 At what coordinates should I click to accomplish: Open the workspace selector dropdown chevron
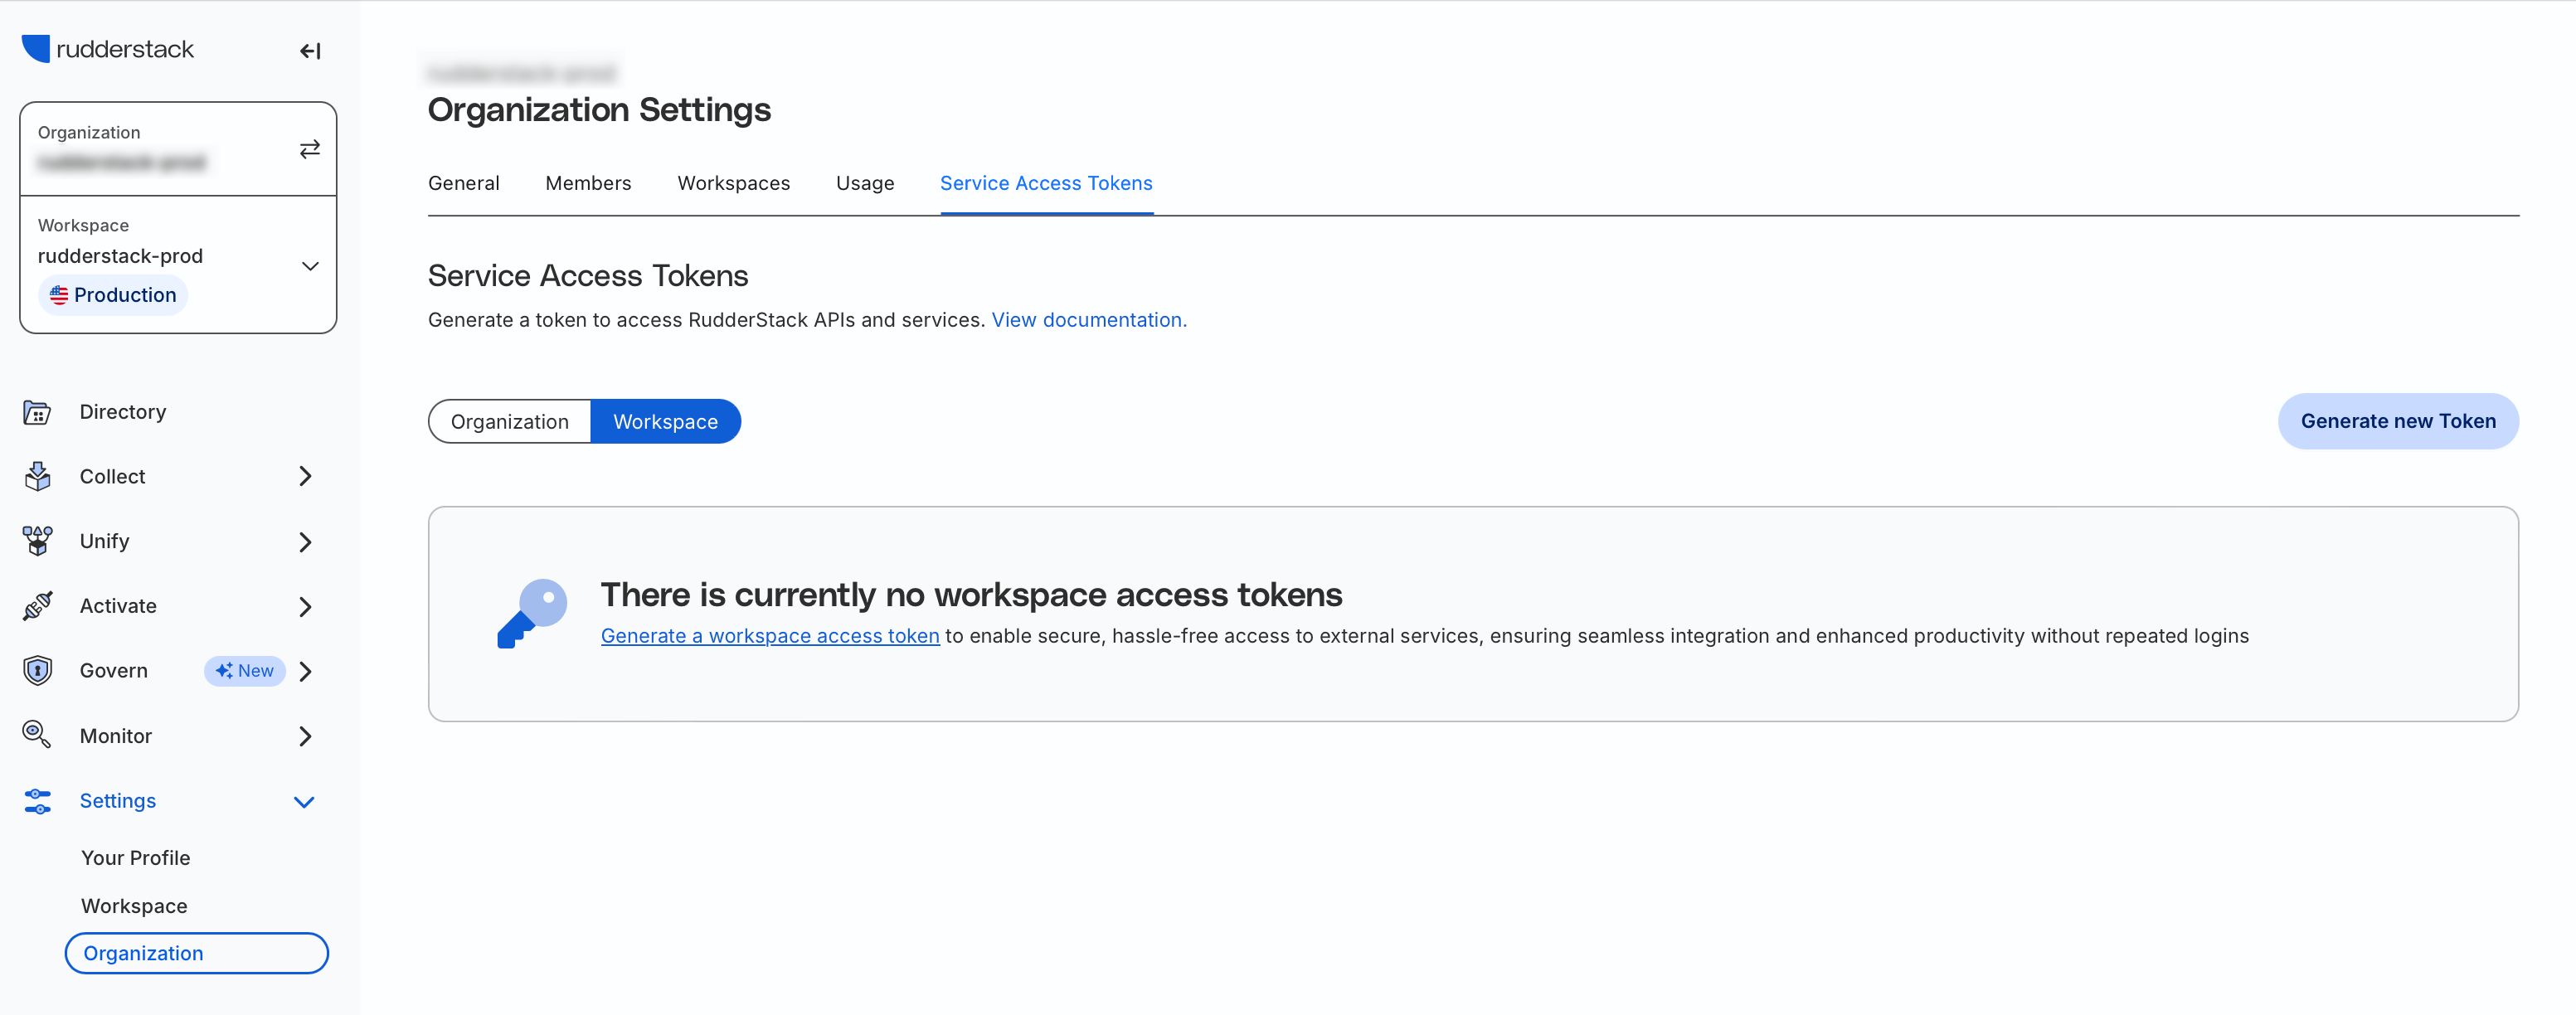click(x=310, y=266)
